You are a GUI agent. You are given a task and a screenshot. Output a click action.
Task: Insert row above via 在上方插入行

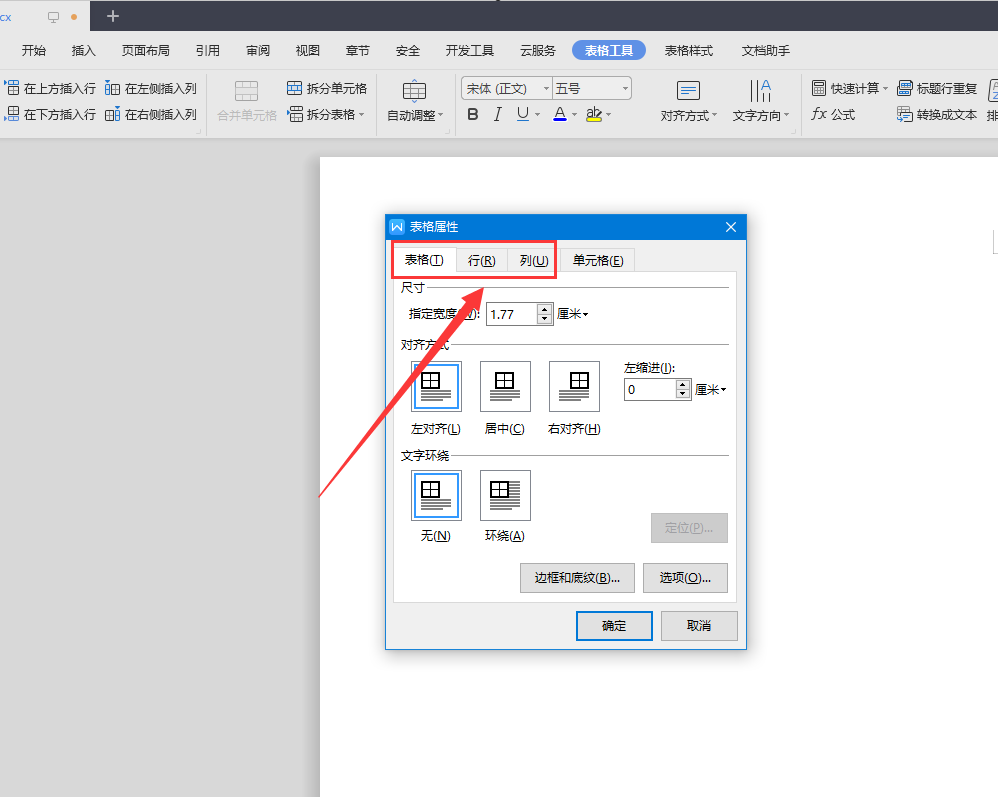coord(51,88)
